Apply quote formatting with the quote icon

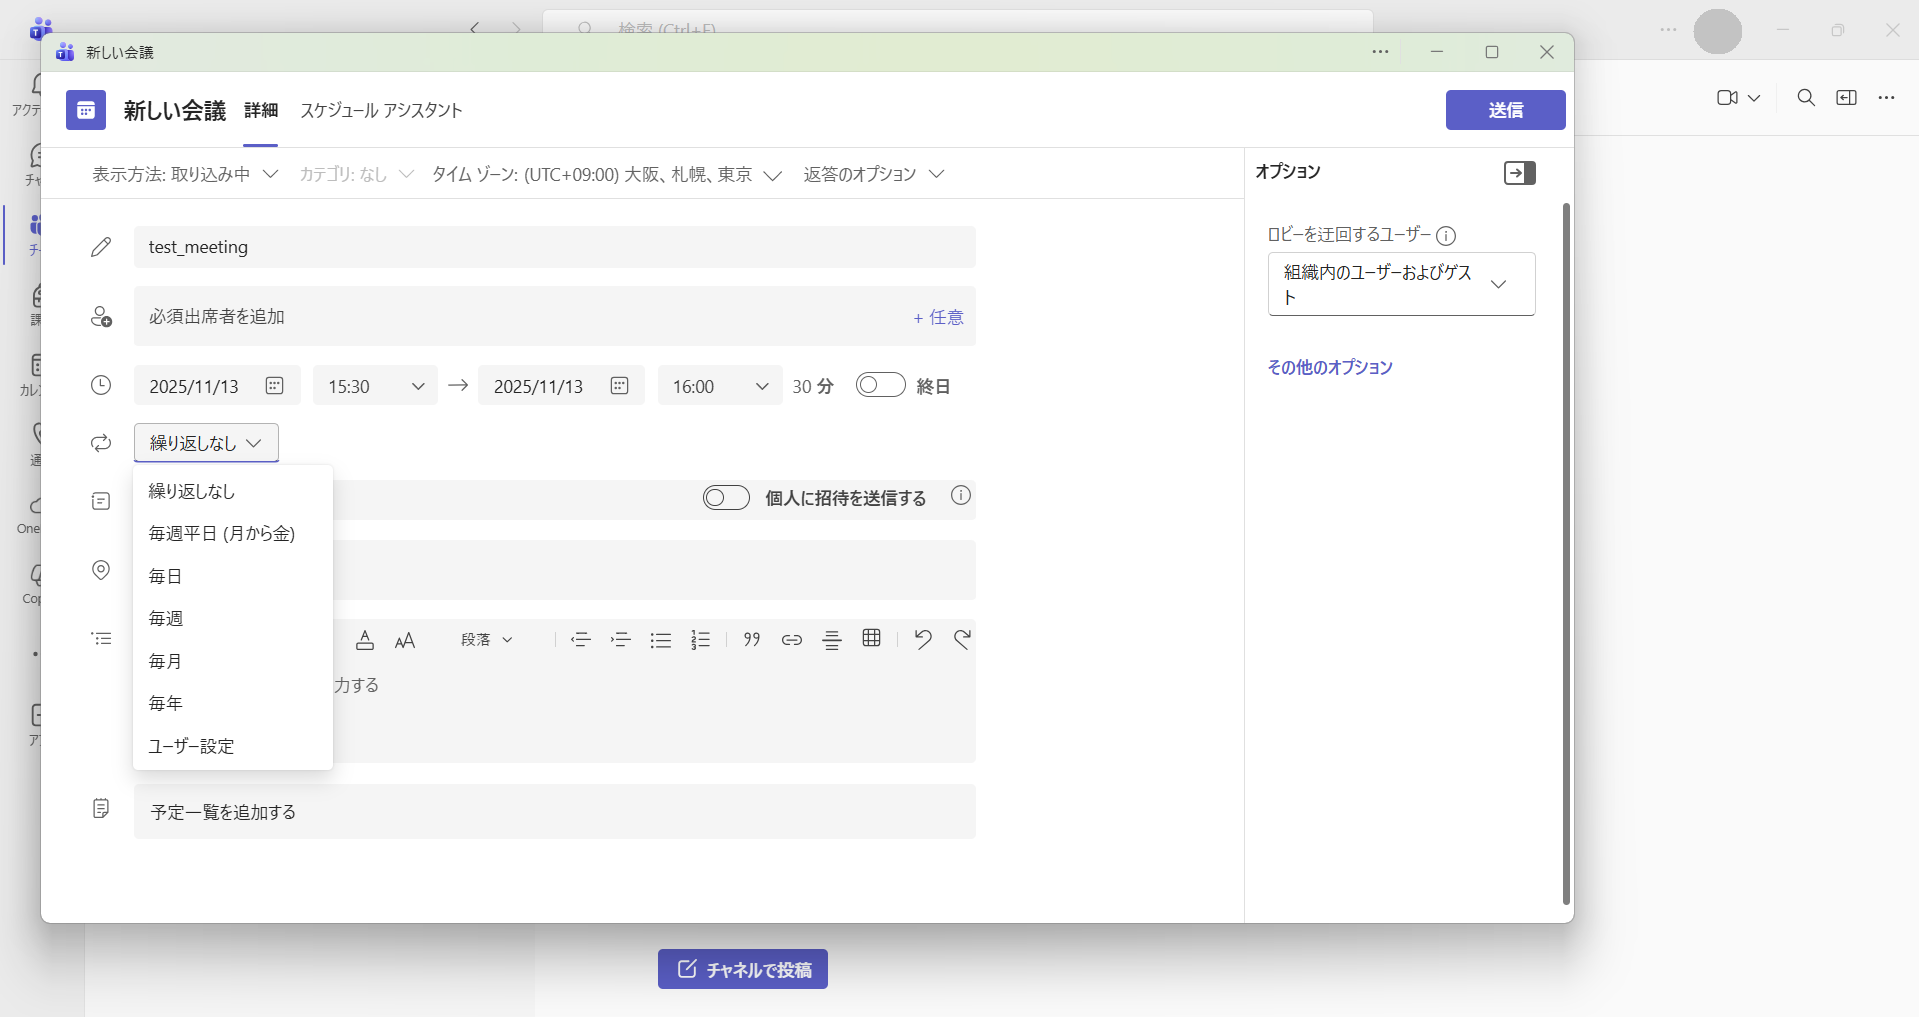point(752,640)
